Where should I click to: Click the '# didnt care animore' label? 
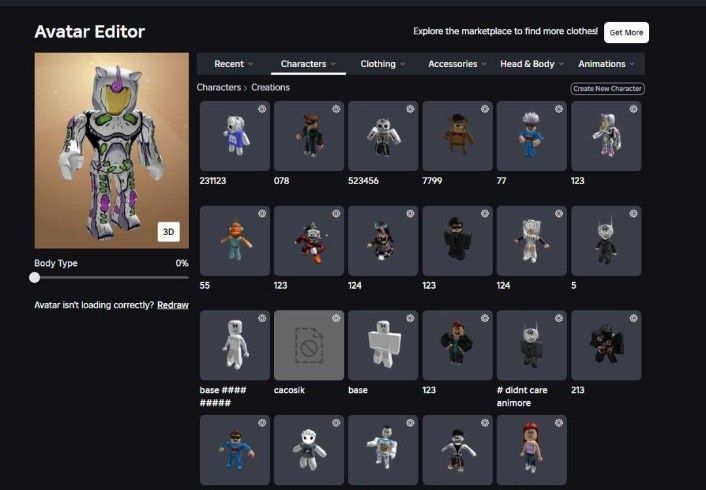pyautogui.click(x=522, y=396)
